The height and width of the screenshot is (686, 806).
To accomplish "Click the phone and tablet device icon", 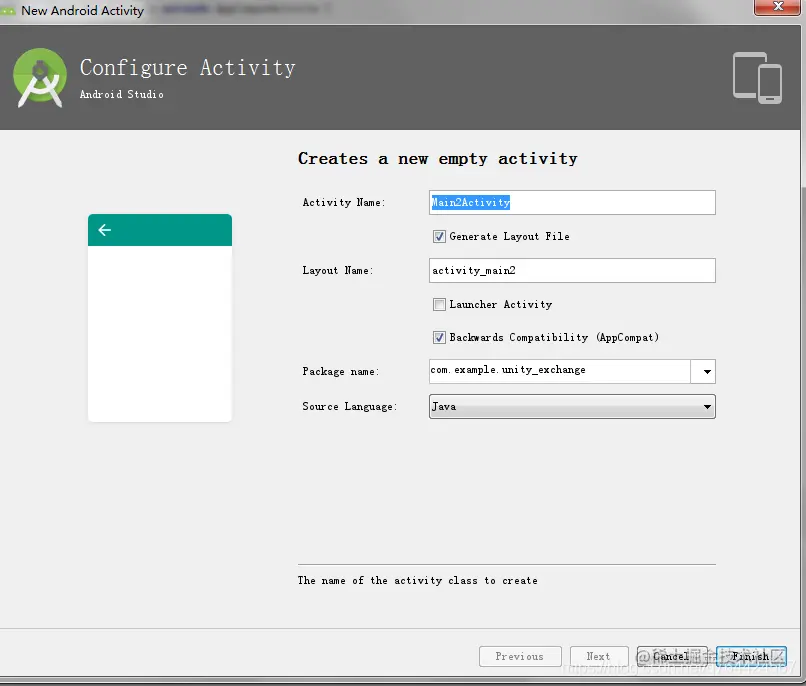I will pos(757,78).
